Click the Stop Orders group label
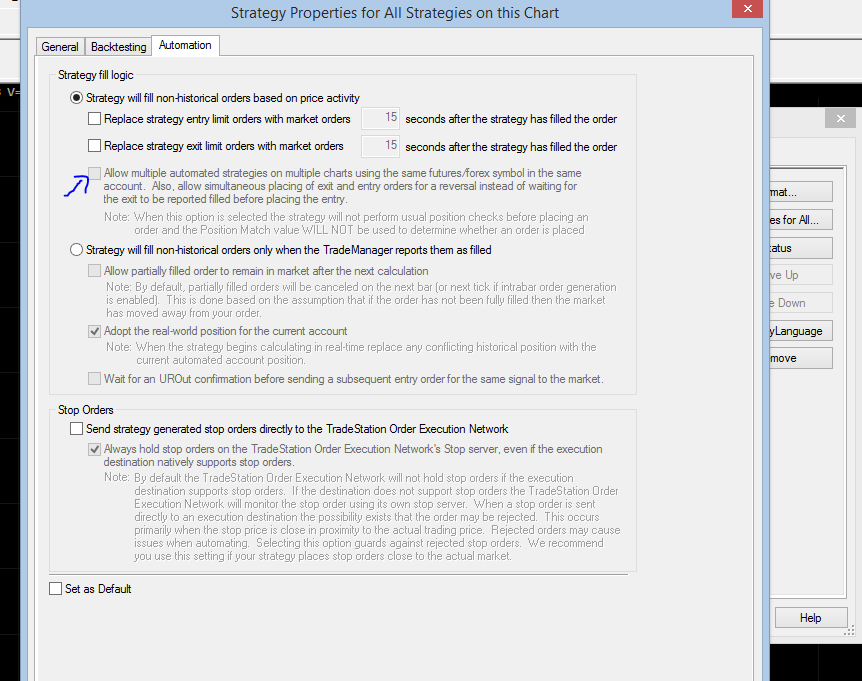Image resolution: width=862 pixels, height=681 pixels. (x=86, y=410)
